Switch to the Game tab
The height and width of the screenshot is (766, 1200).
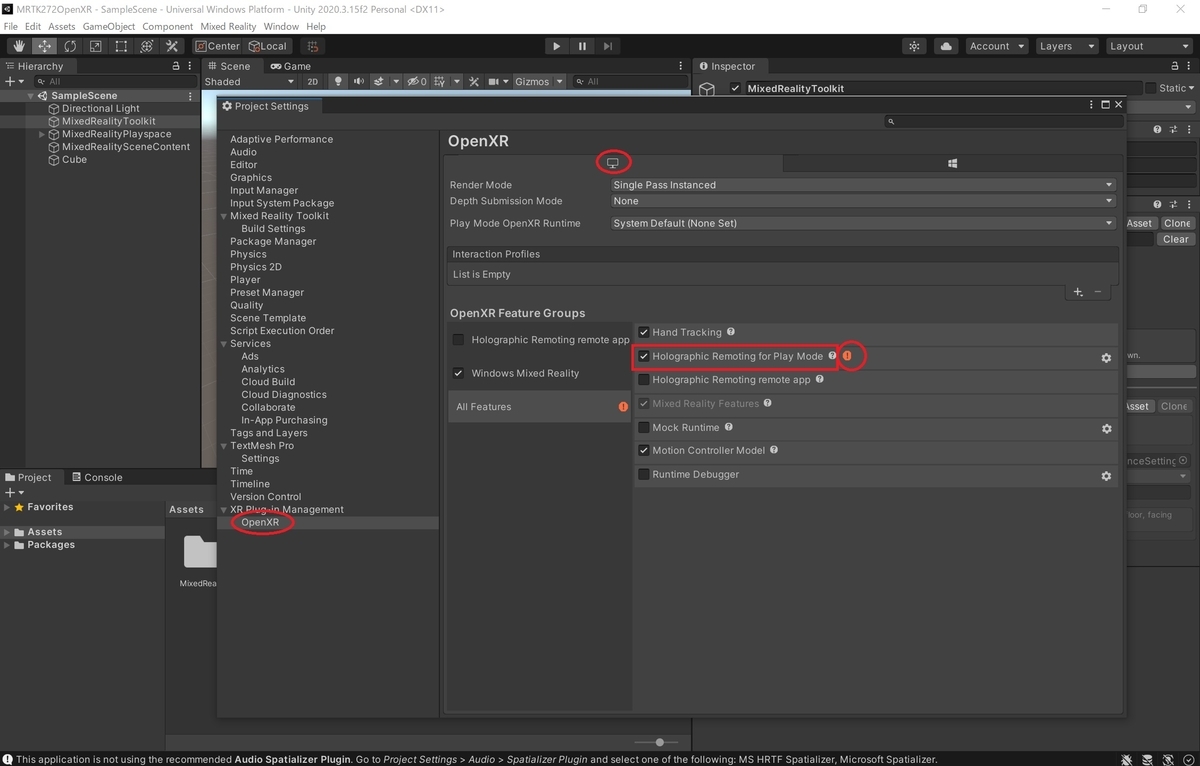click(x=290, y=66)
